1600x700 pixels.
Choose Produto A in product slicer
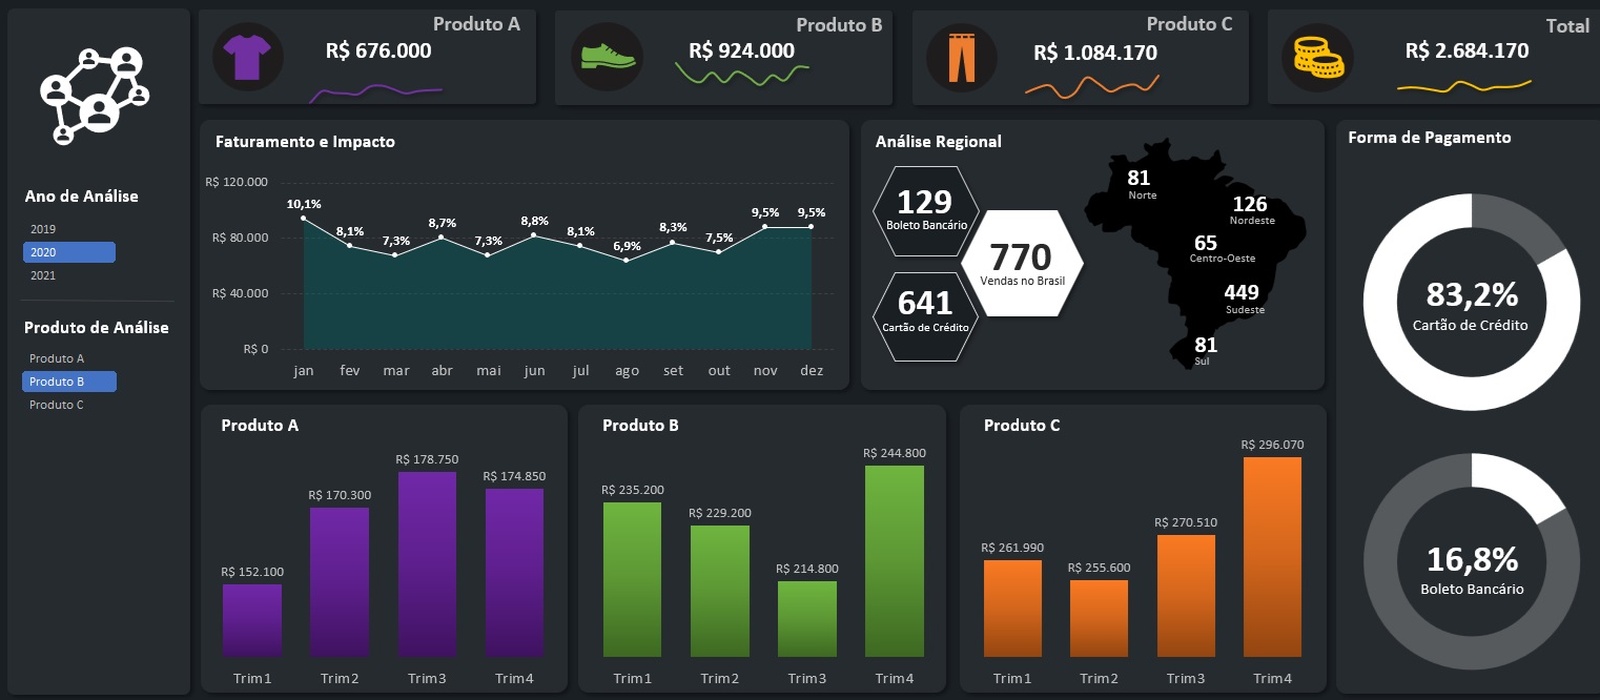pos(57,358)
